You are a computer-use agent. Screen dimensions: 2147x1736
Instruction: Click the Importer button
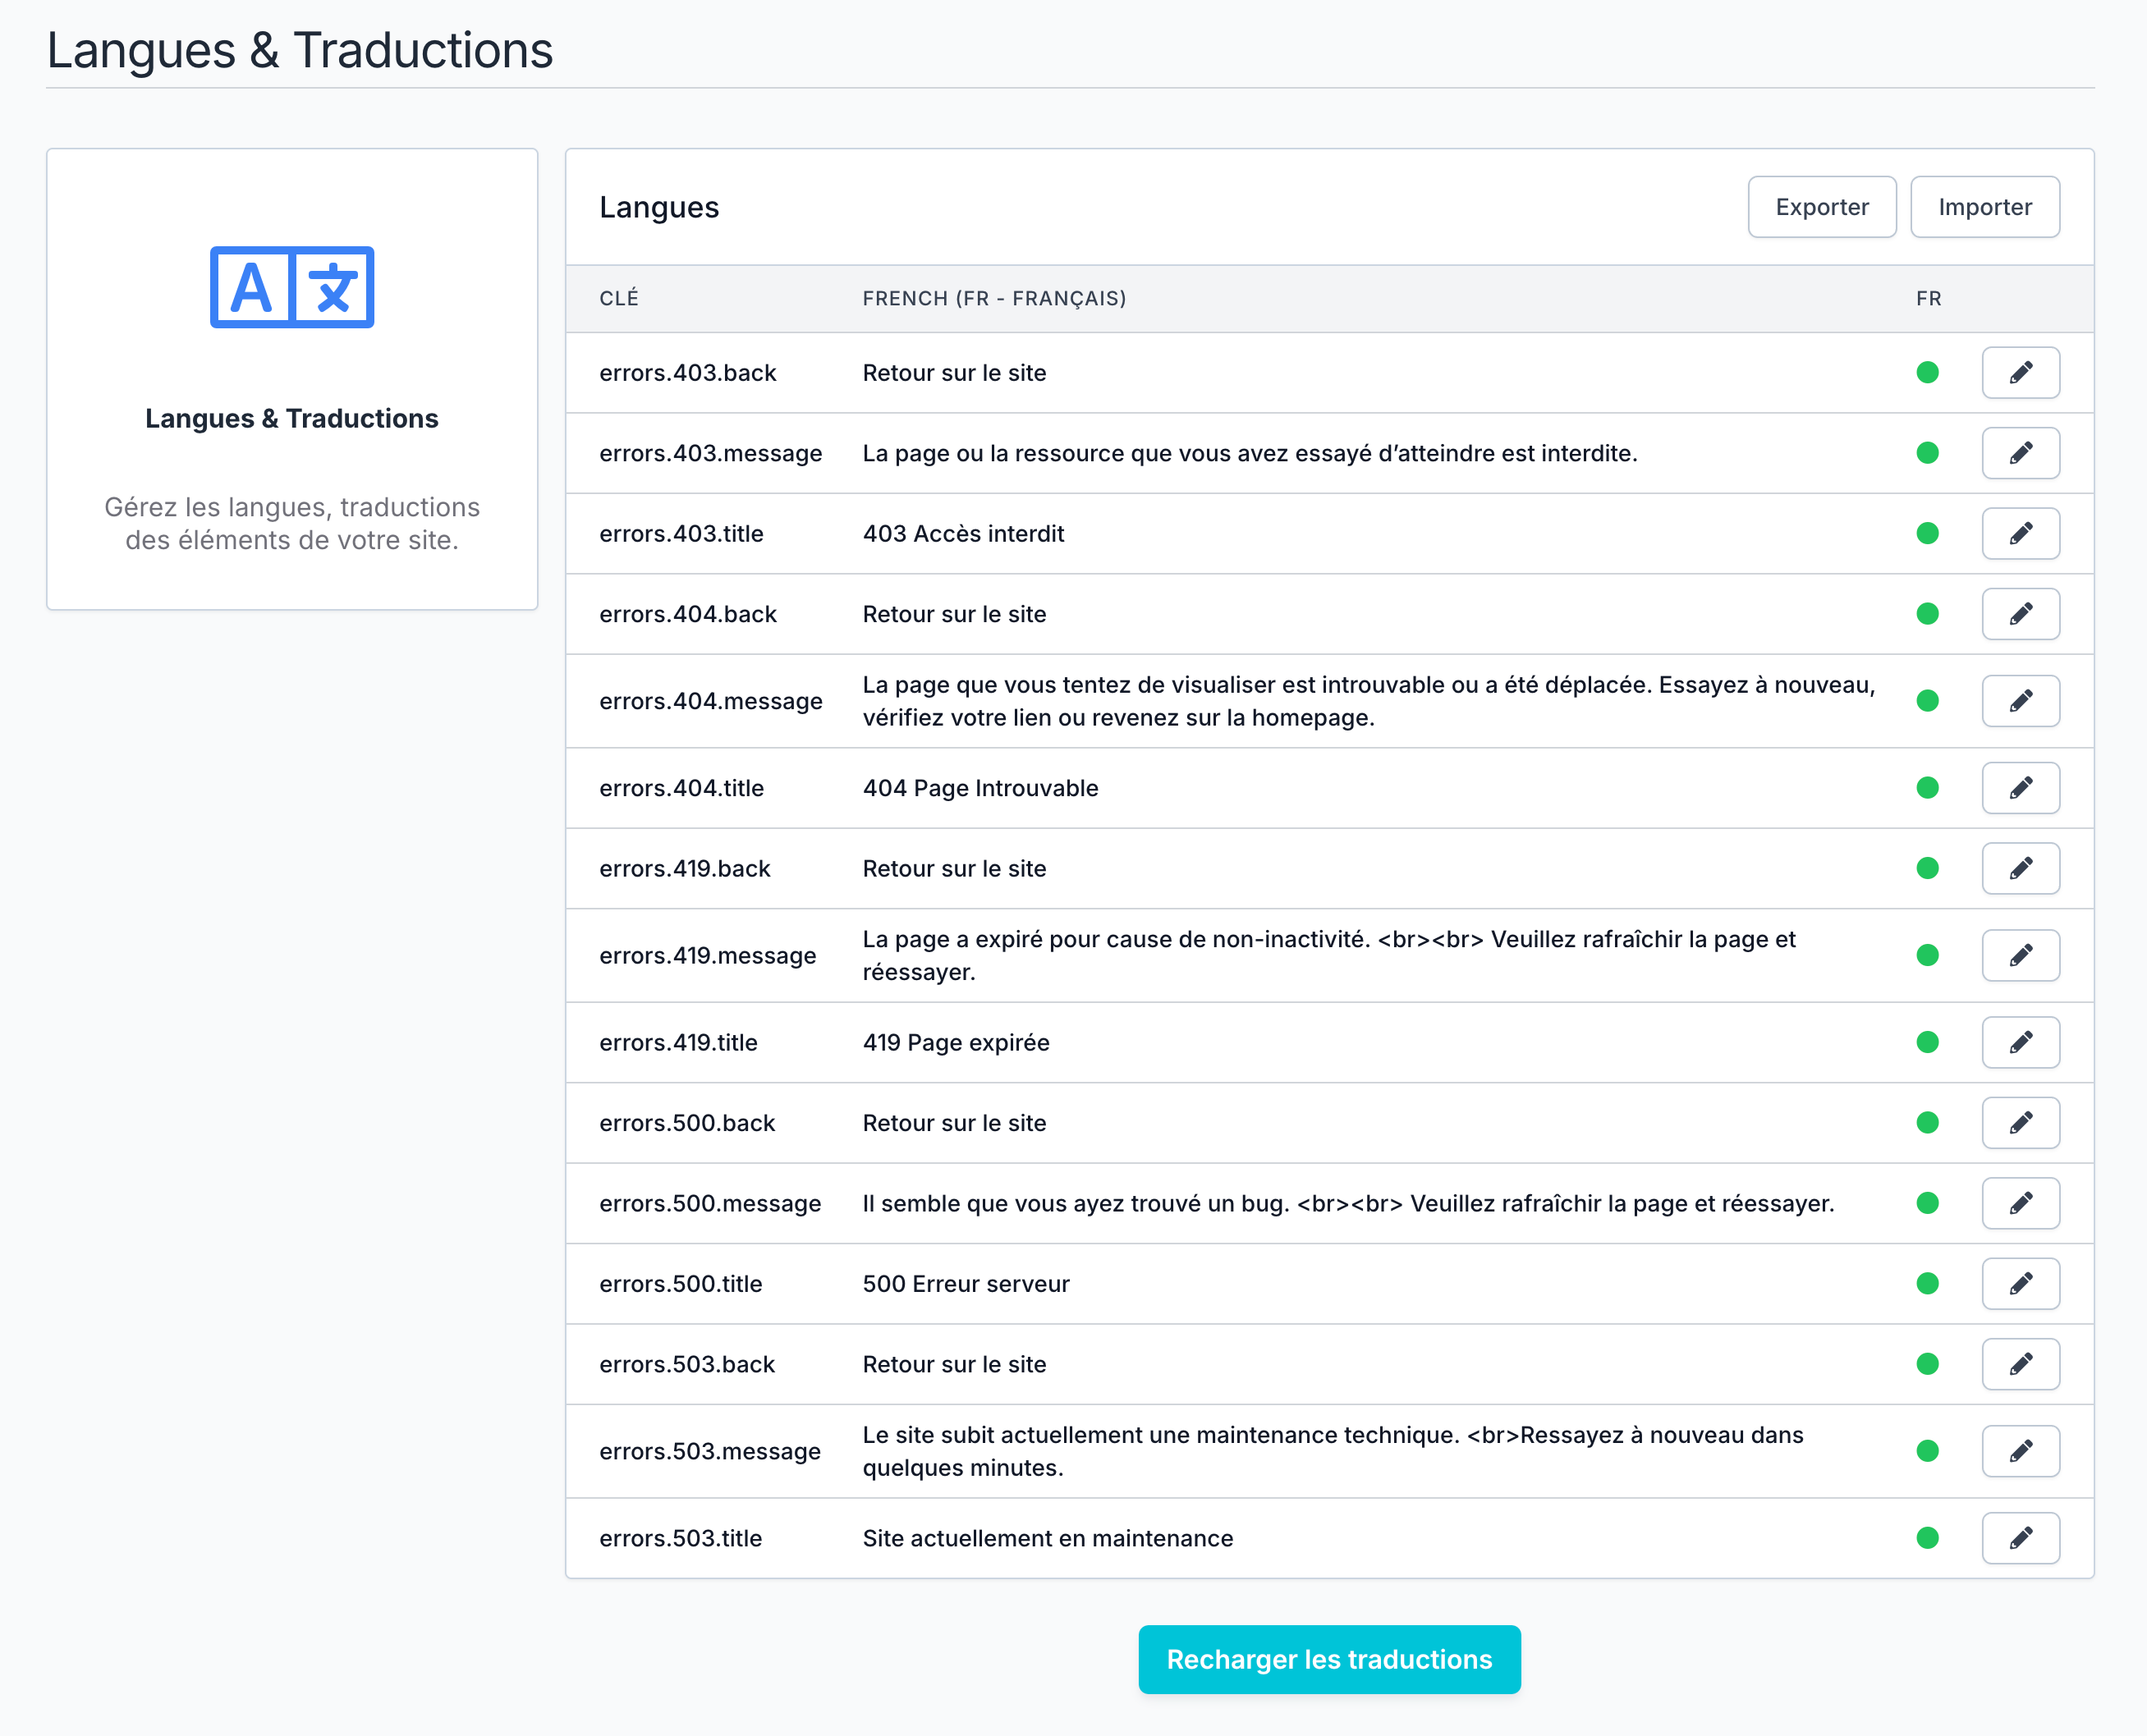pos(1984,207)
